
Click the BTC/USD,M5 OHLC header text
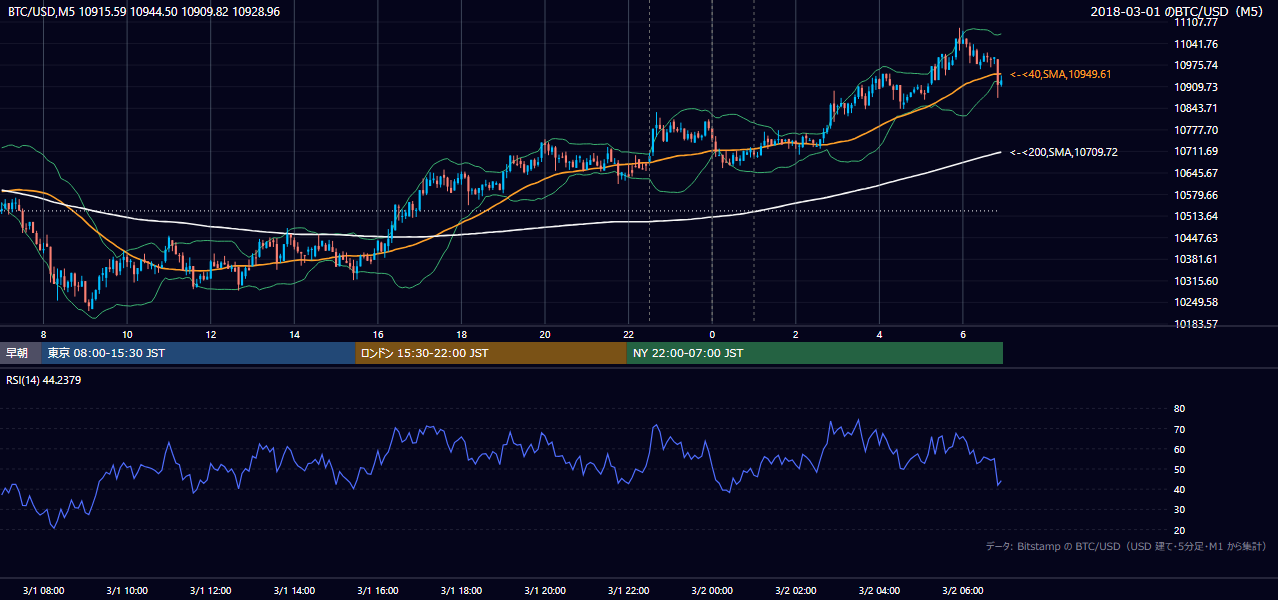click(x=144, y=11)
